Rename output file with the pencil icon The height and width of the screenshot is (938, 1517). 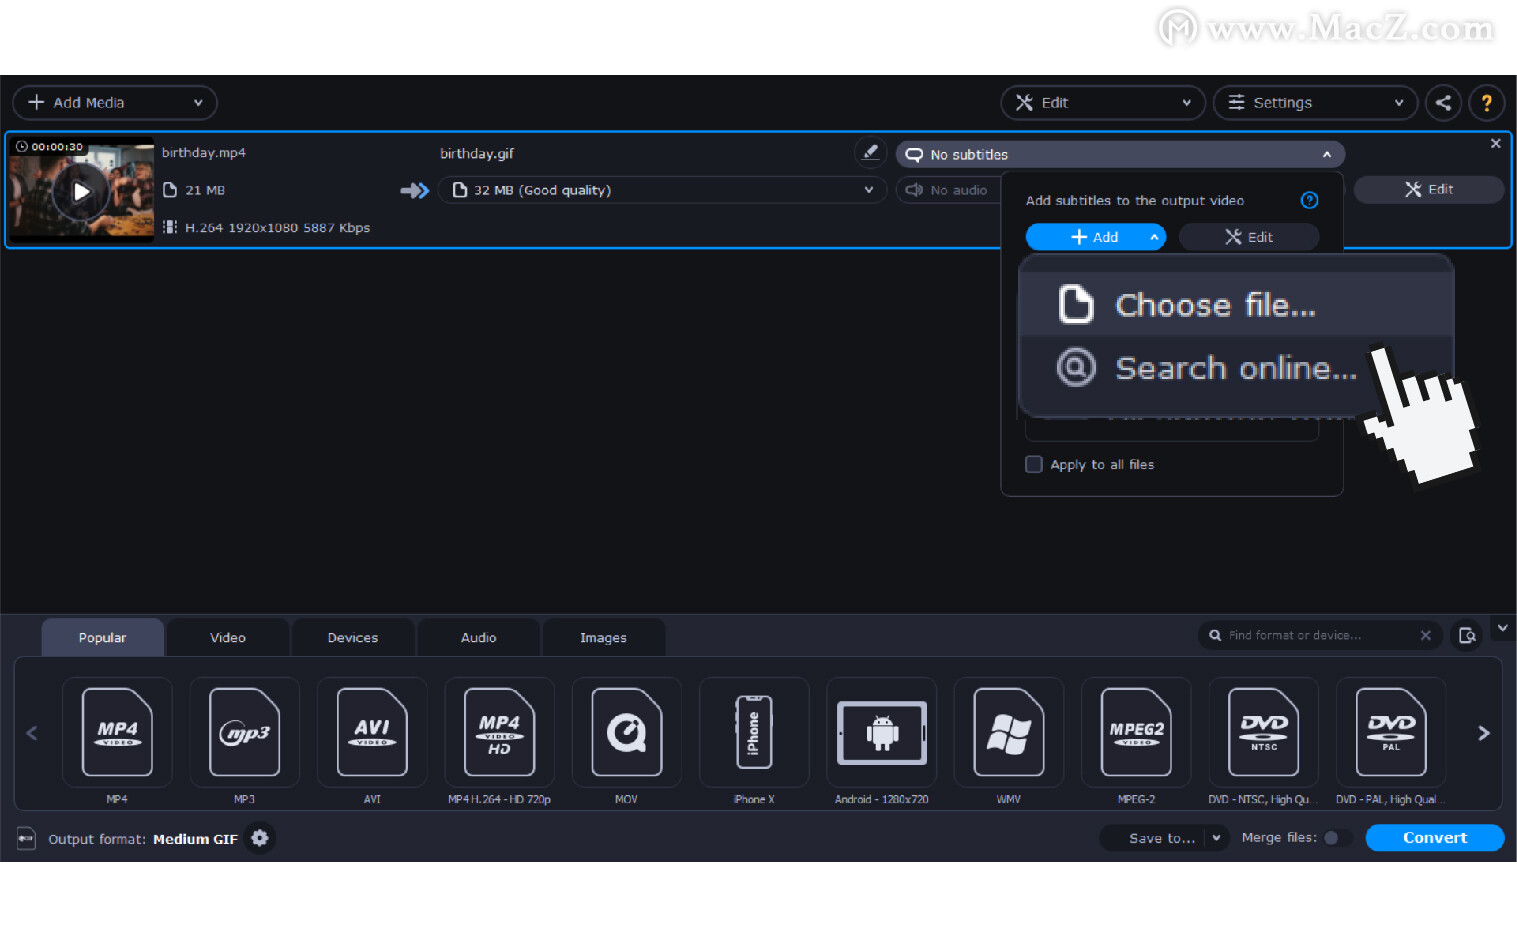tap(870, 152)
